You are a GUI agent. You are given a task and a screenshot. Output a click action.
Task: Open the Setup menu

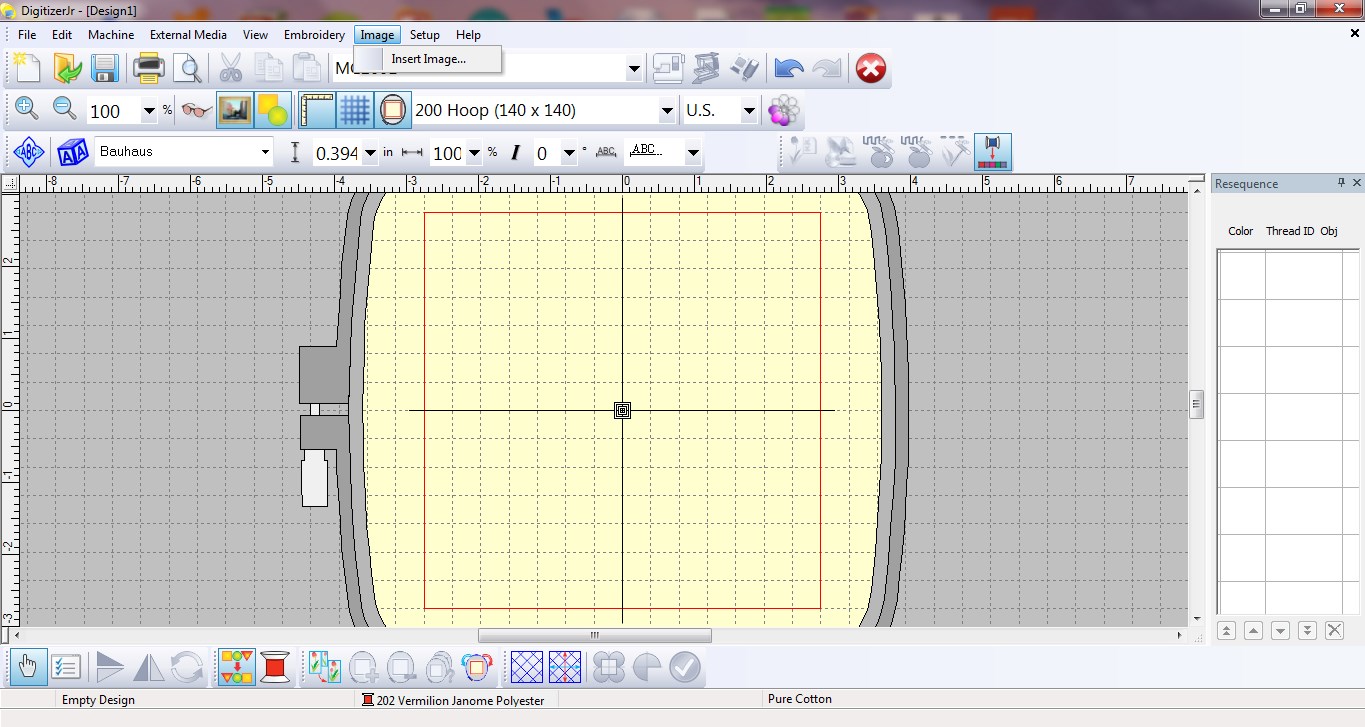[425, 34]
